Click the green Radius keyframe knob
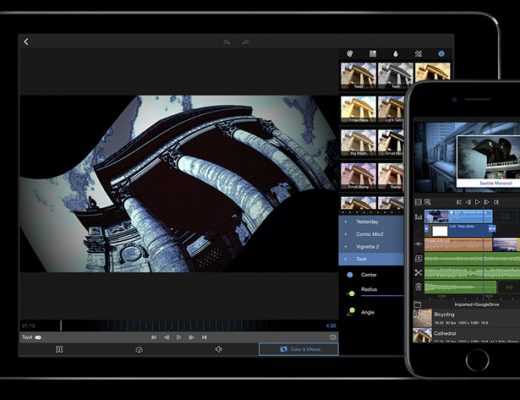 pyautogui.click(x=351, y=294)
